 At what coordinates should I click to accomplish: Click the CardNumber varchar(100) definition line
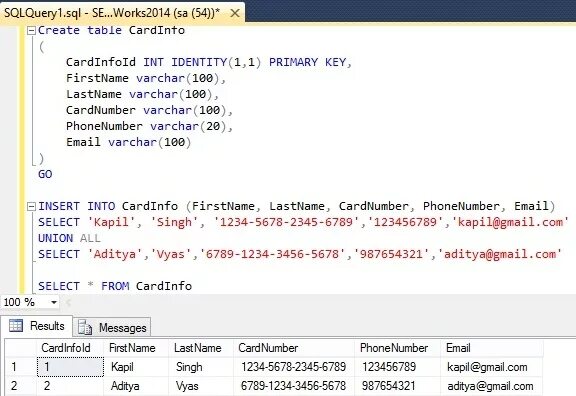click(x=150, y=110)
